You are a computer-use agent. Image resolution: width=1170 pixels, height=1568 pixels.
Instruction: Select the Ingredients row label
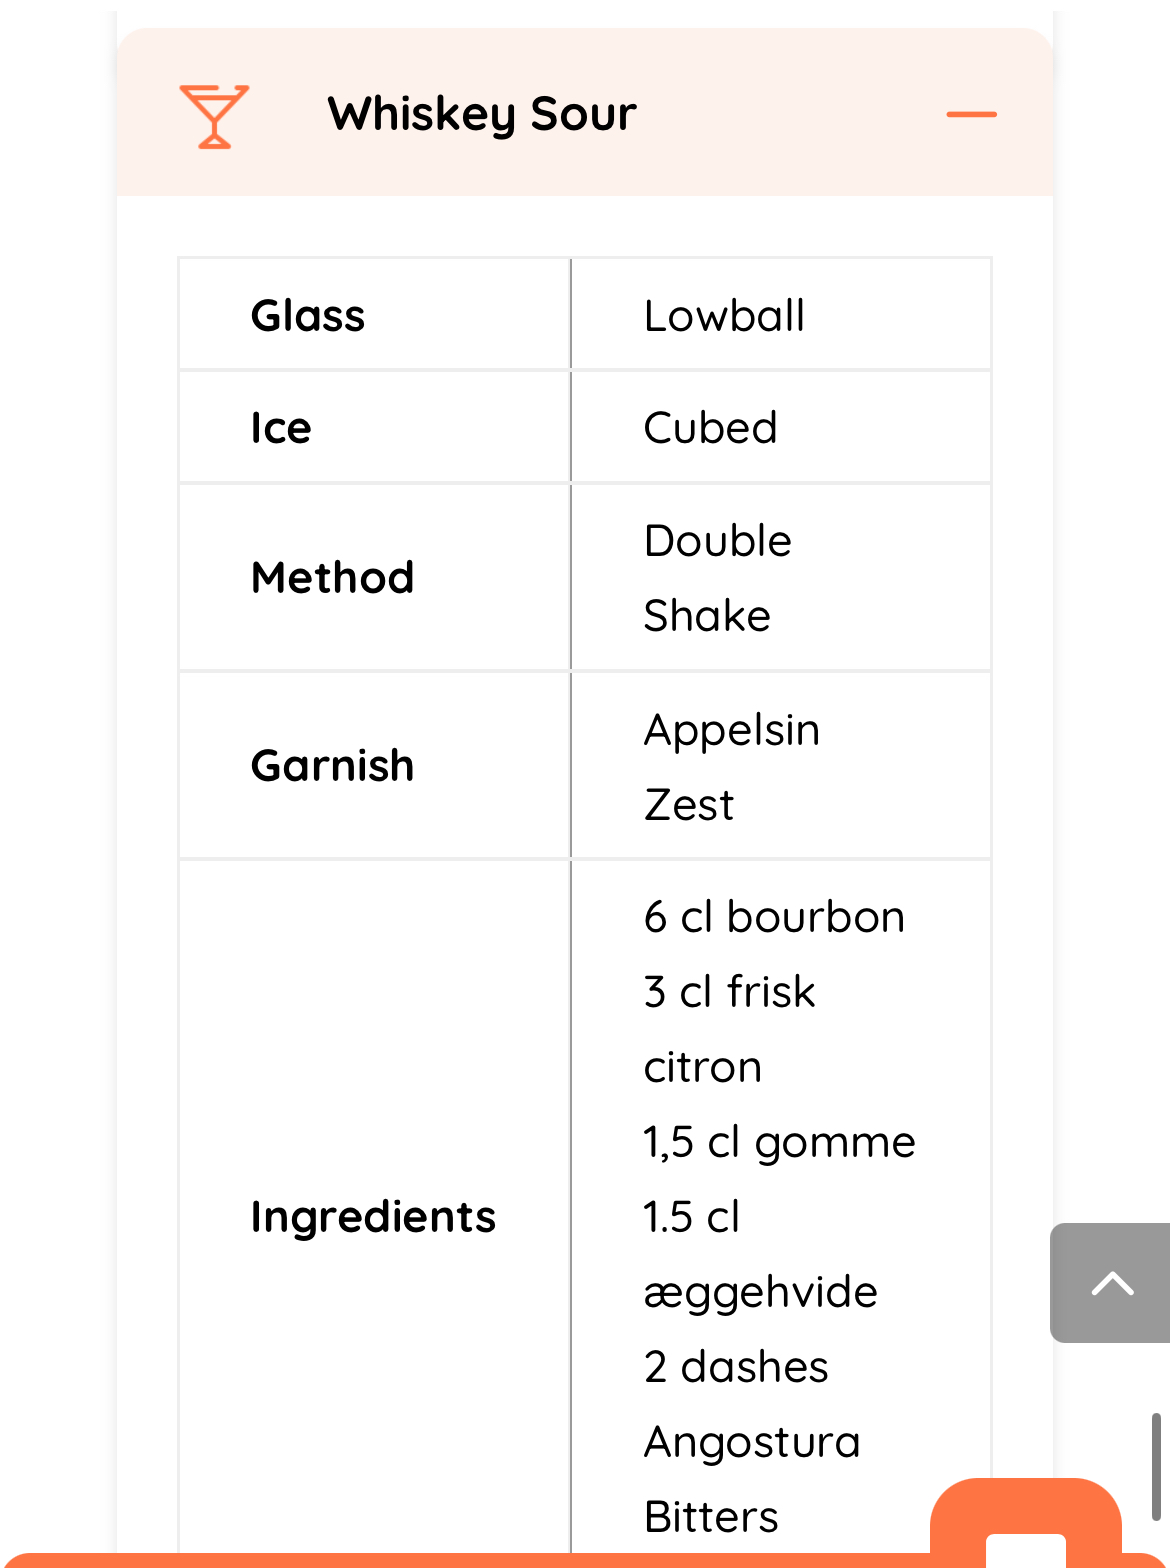tap(373, 1217)
